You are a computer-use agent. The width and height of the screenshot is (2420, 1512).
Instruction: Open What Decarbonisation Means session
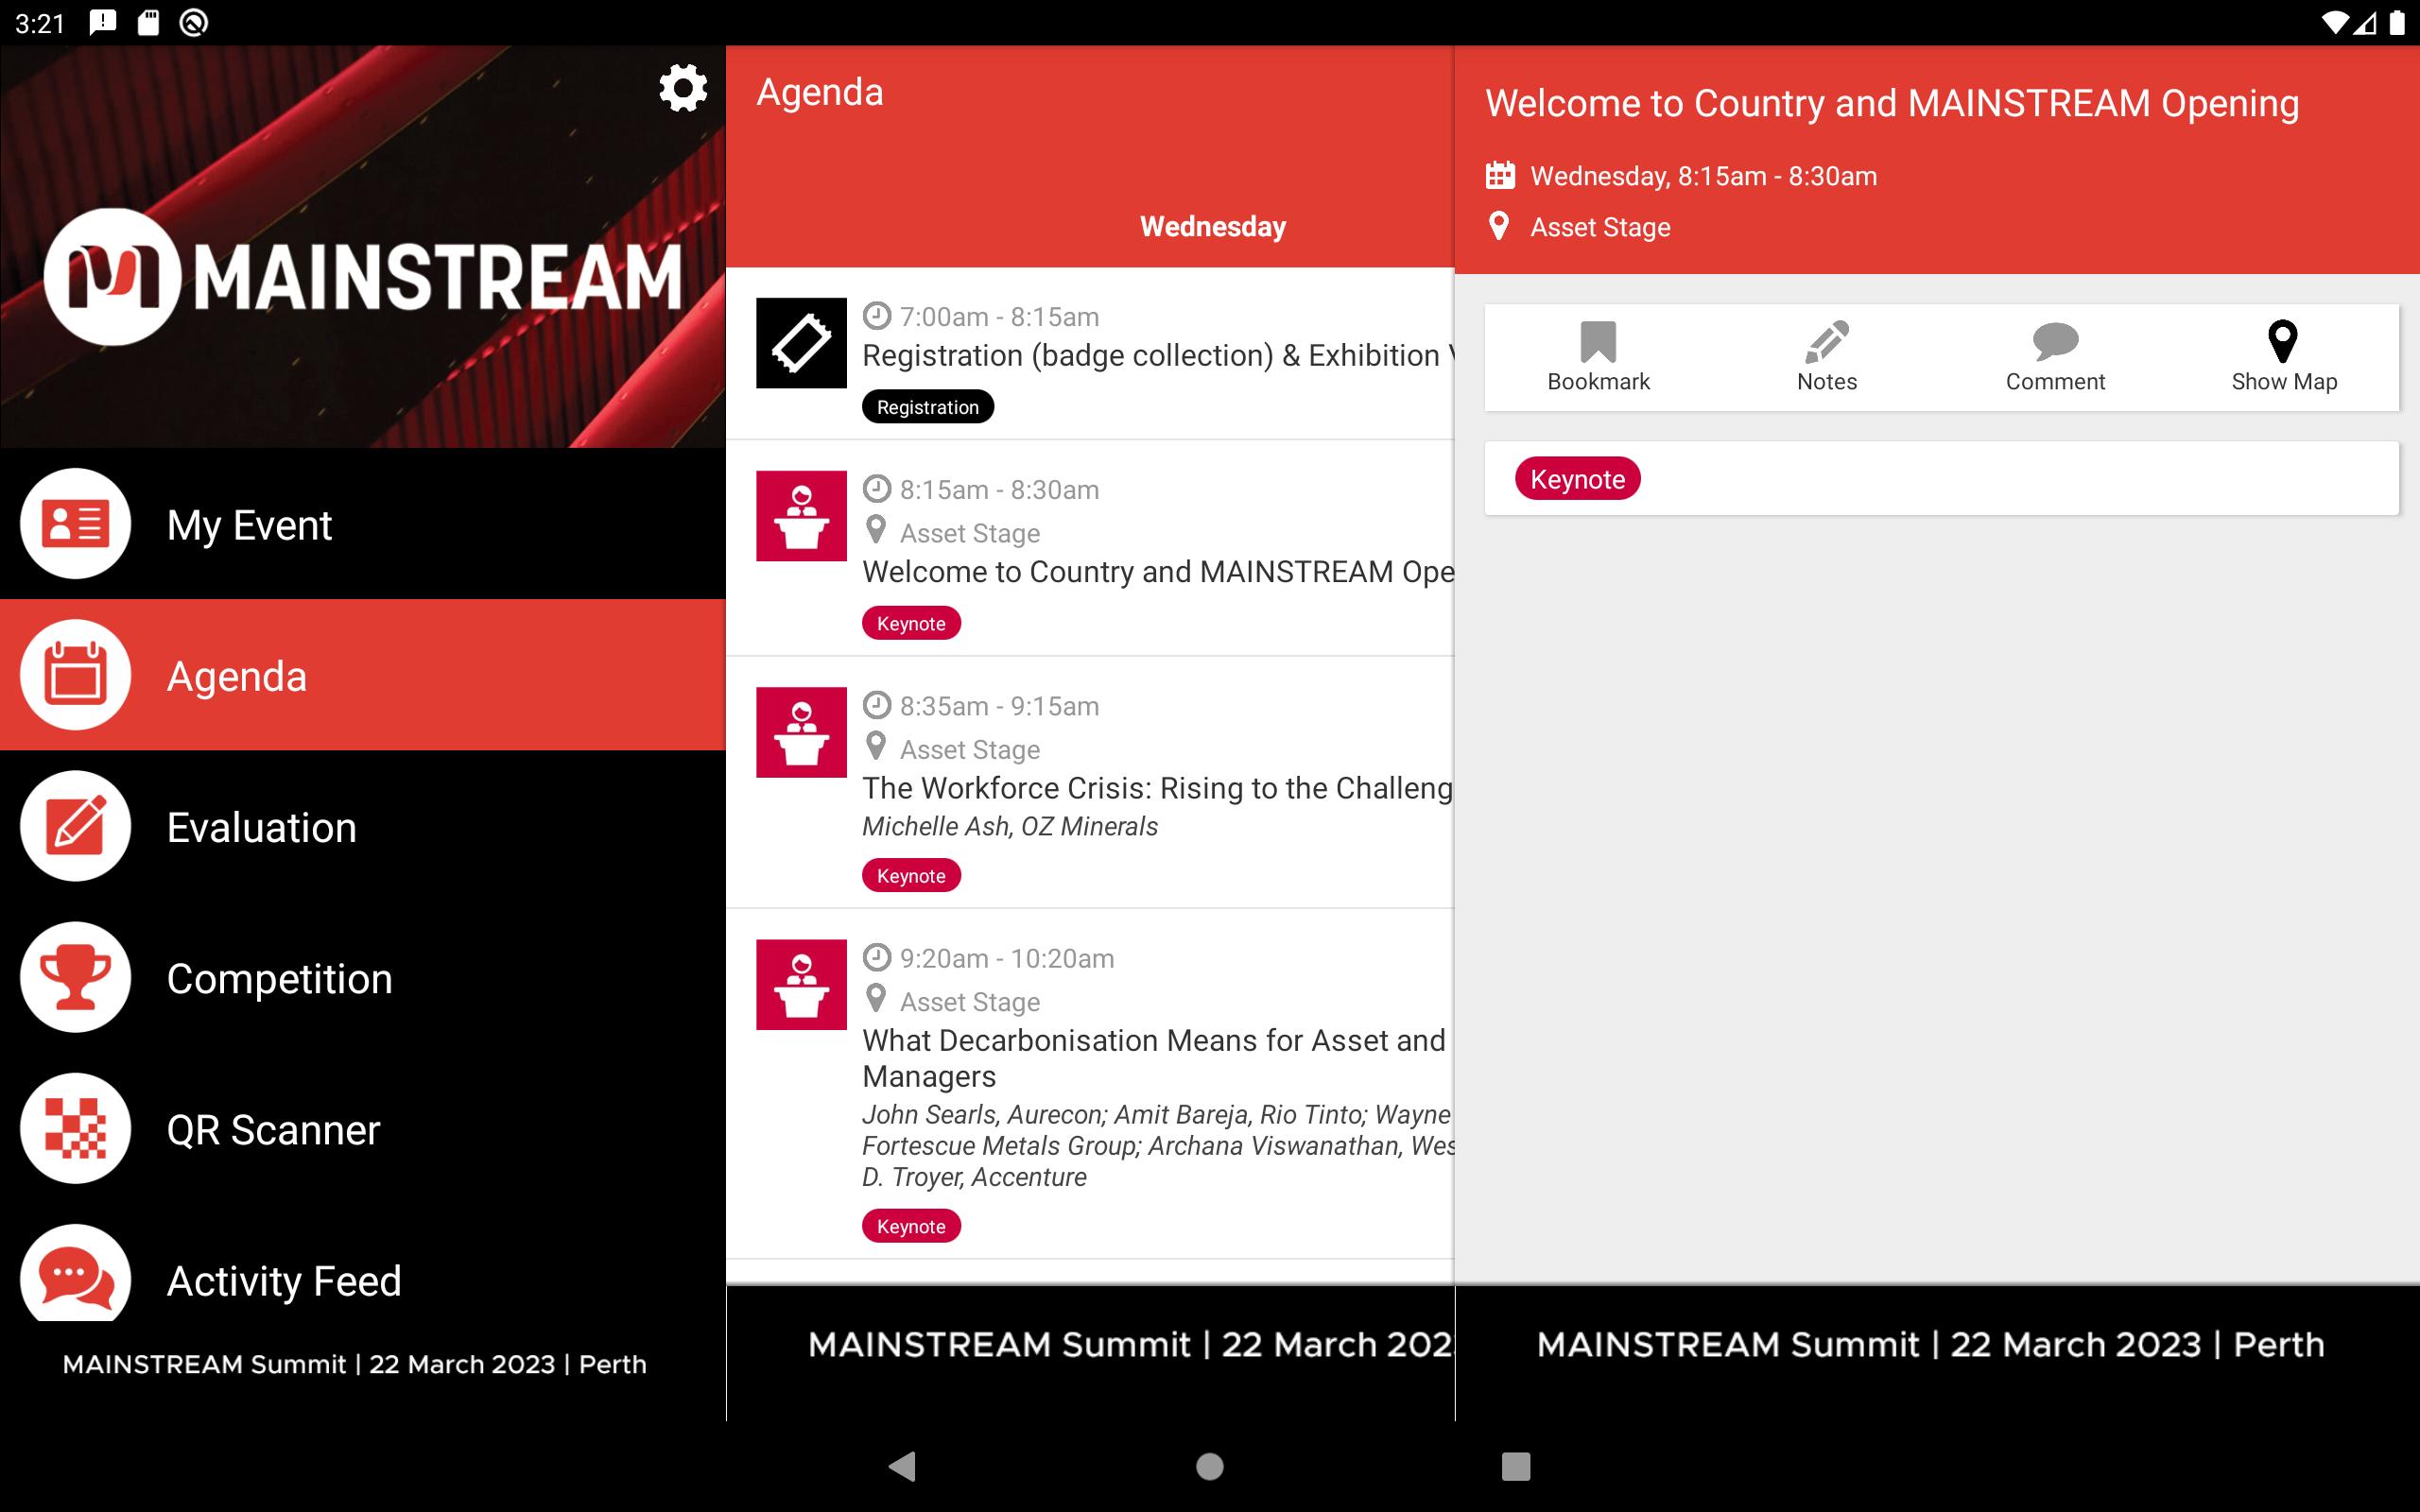(1090, 1084)
